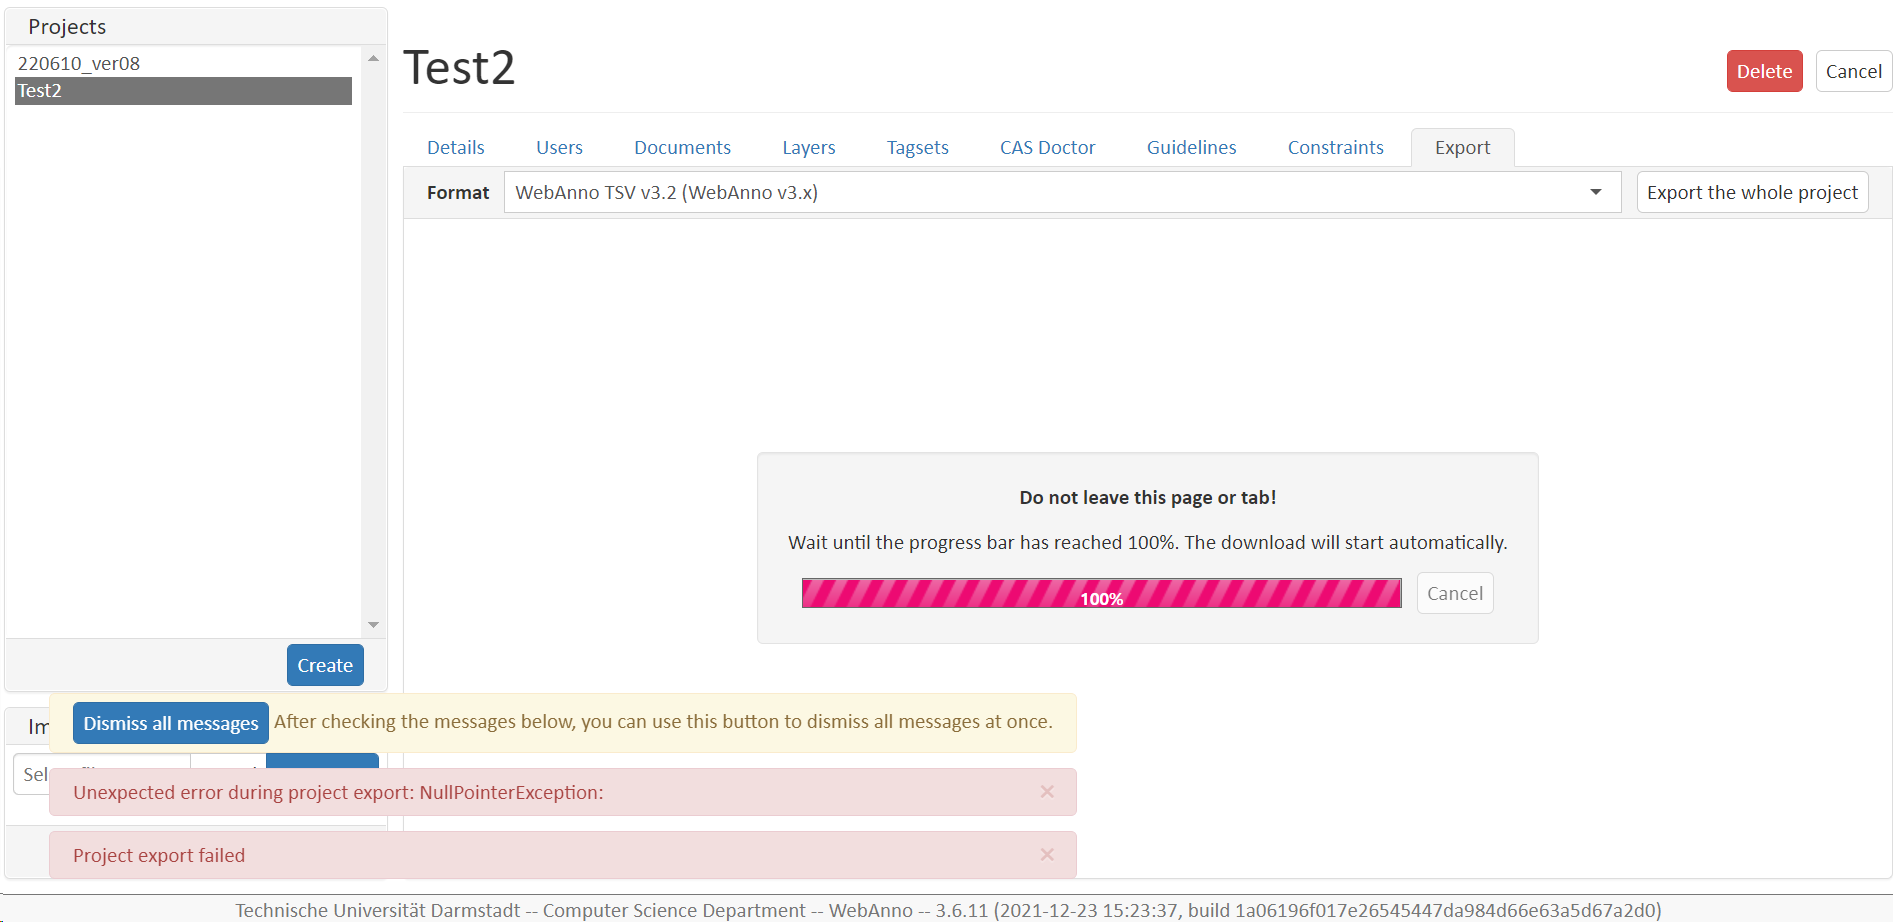
Task: Switch to the Details tab
Action: click(455, 147)
